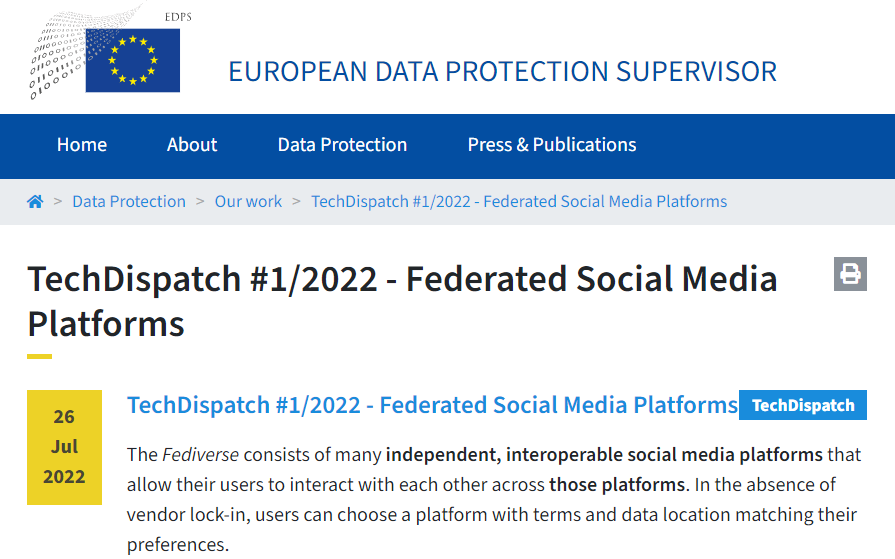Click the home icon in breadcrumb
Viewport: 895px width, 559px height.
(35, 202)
